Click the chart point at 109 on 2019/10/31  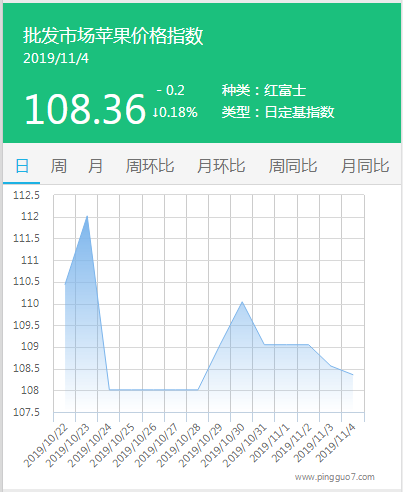point(264,344)
